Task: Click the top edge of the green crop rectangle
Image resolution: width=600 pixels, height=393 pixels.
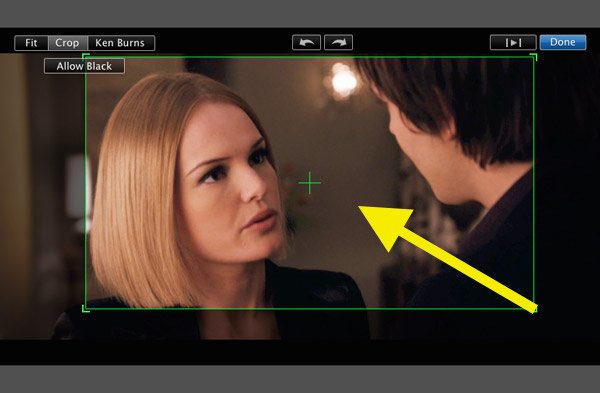Action: coord(310,57)
